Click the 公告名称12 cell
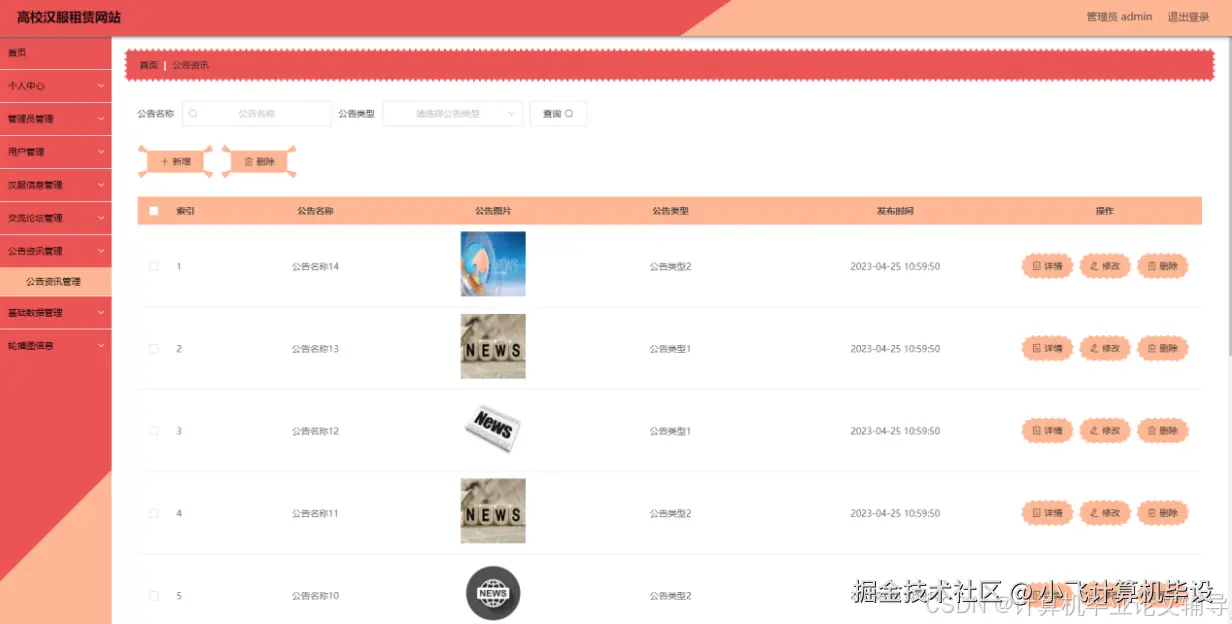1232x624 pixels. (x=315, y=431)
